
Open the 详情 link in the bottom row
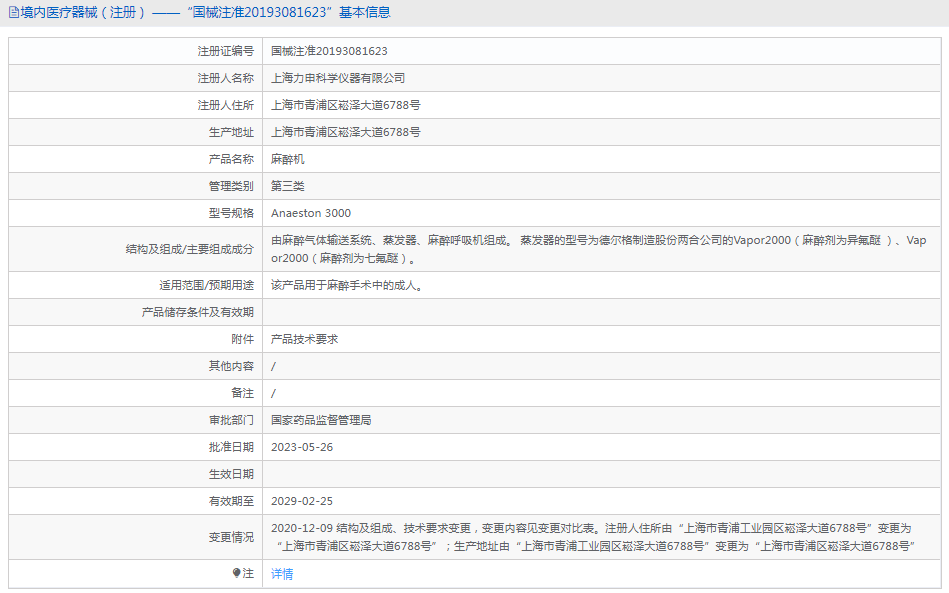pos(282,574)
